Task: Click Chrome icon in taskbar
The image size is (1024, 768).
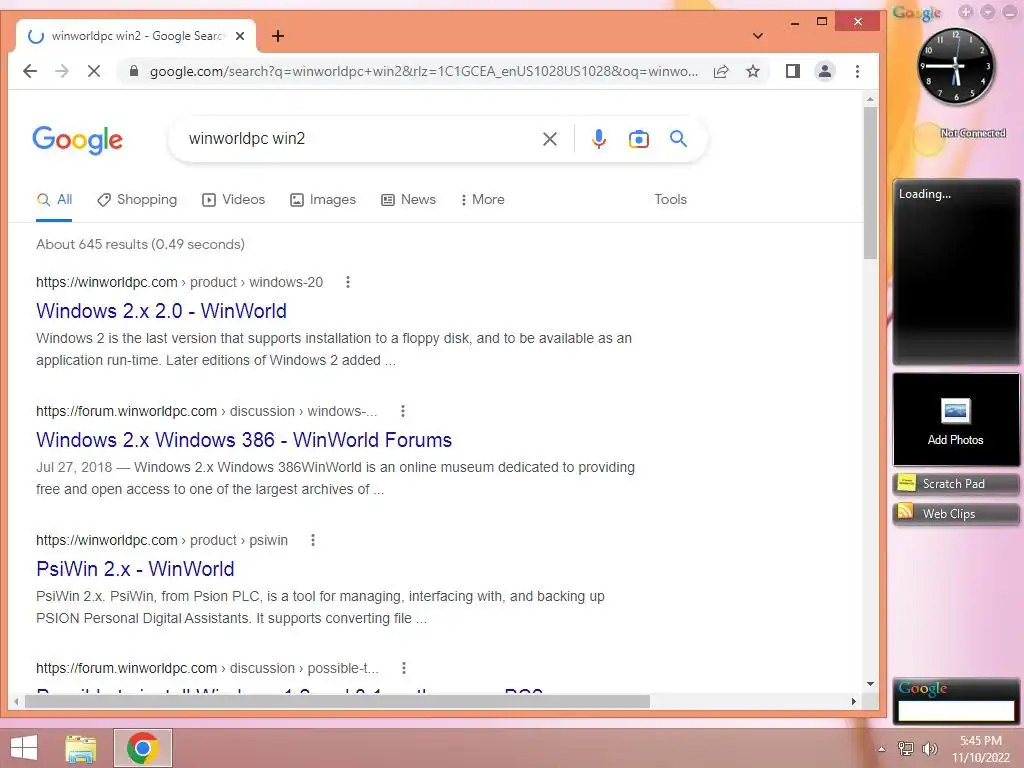Action: coord(143,748)
